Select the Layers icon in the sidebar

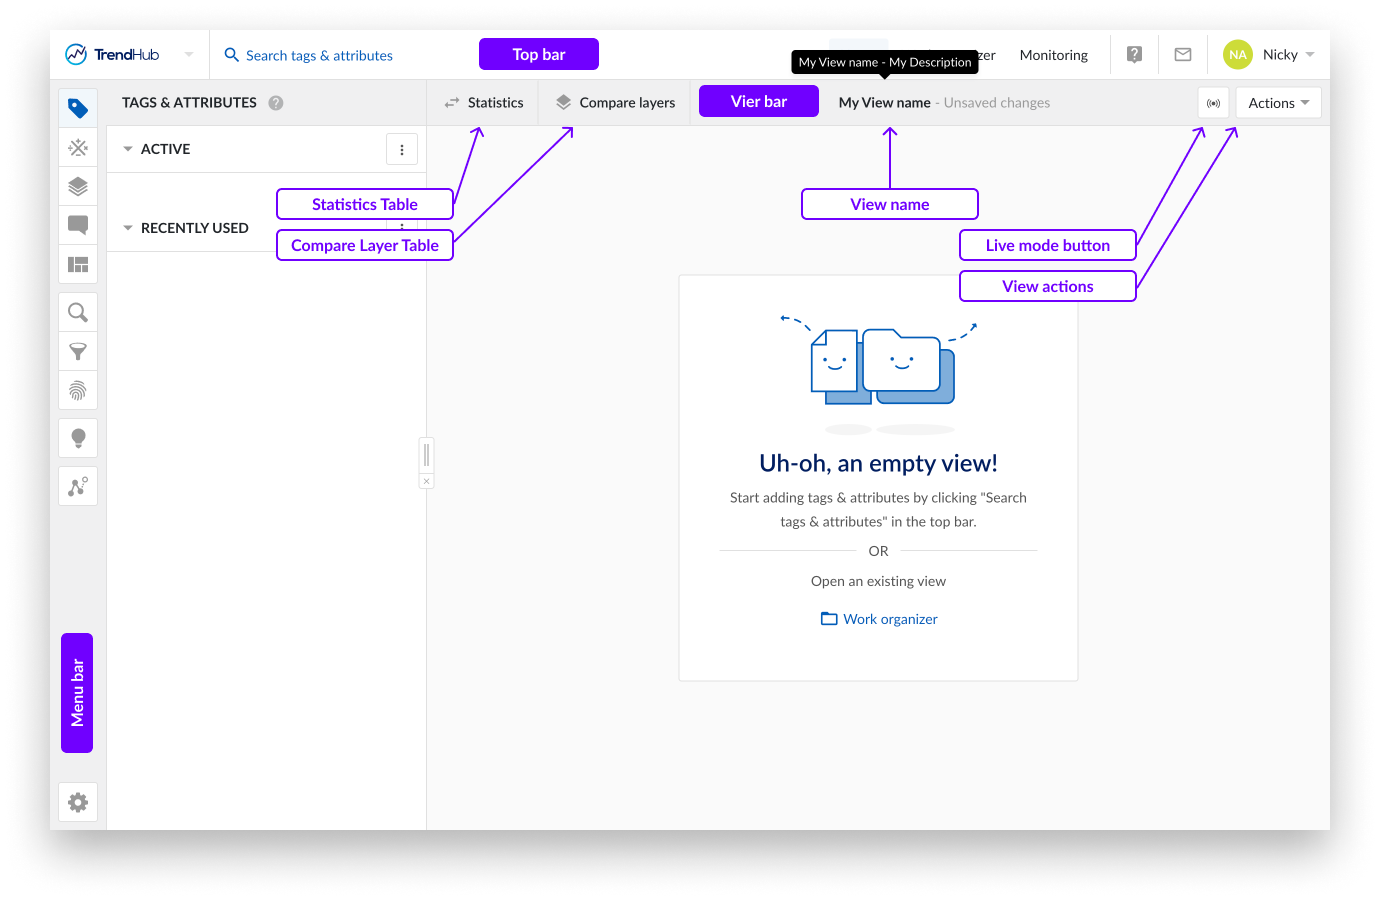(78, 186)
